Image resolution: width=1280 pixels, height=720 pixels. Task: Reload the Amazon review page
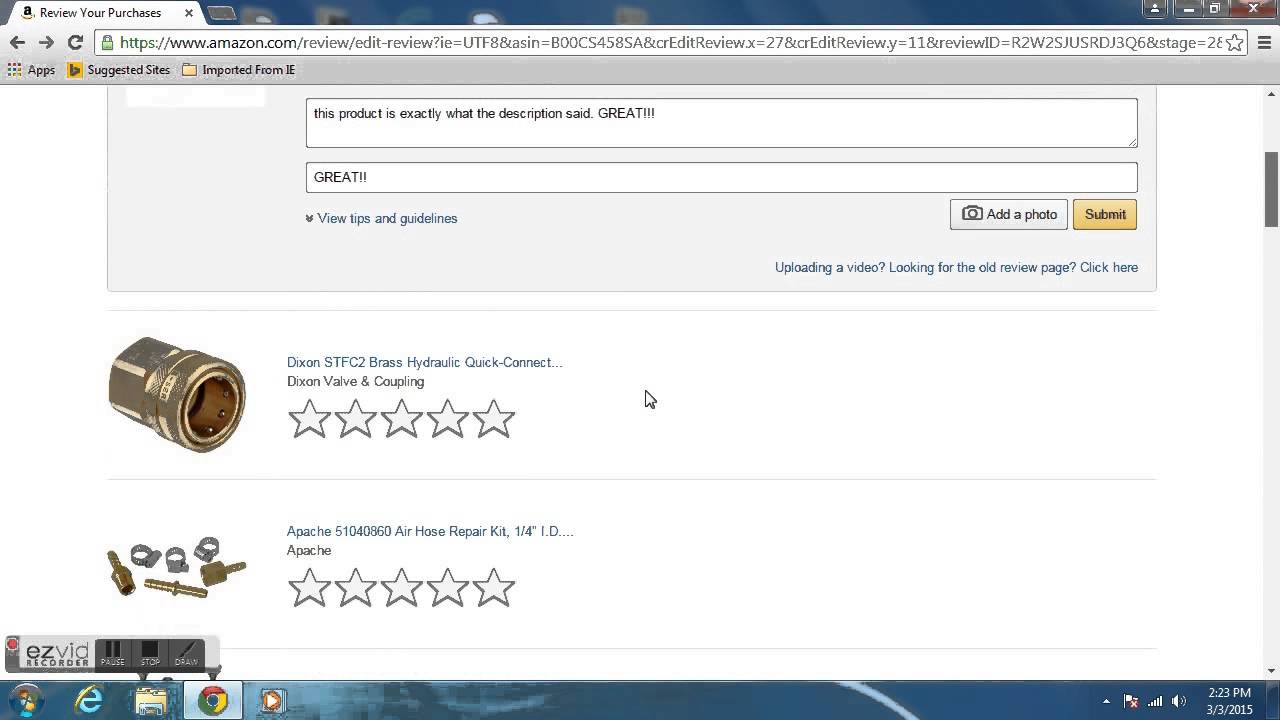(x=75, y=42)
